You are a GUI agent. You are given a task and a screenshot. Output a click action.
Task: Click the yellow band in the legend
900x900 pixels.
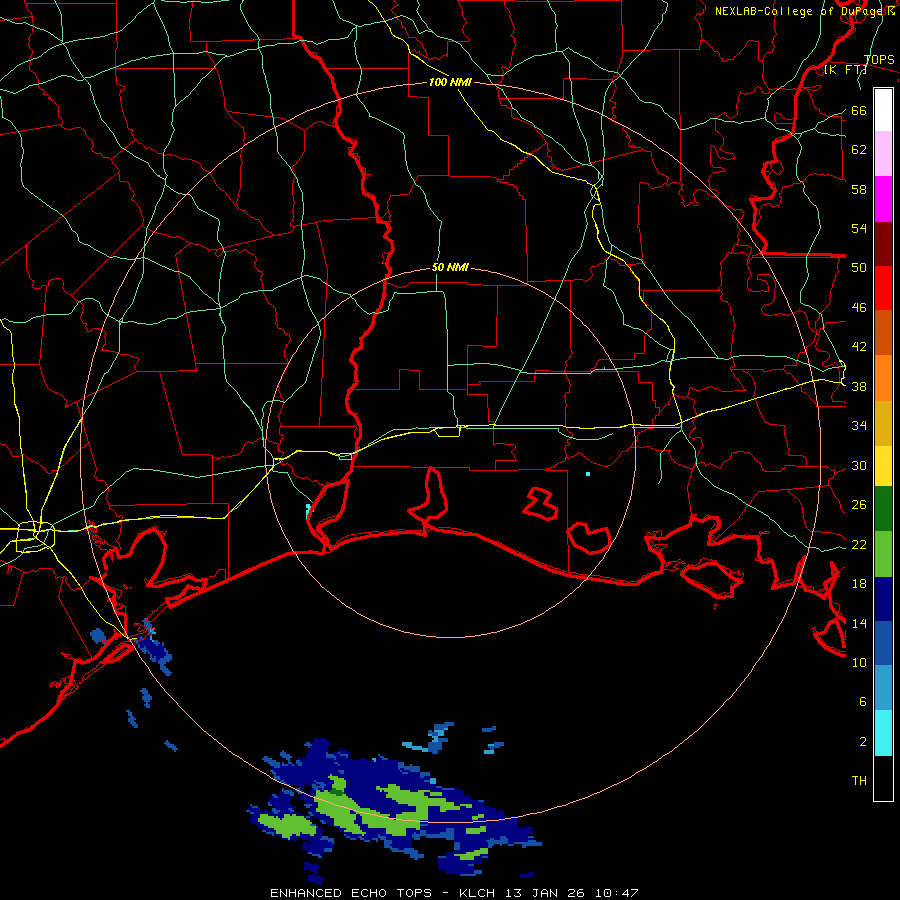coord(883,466)
